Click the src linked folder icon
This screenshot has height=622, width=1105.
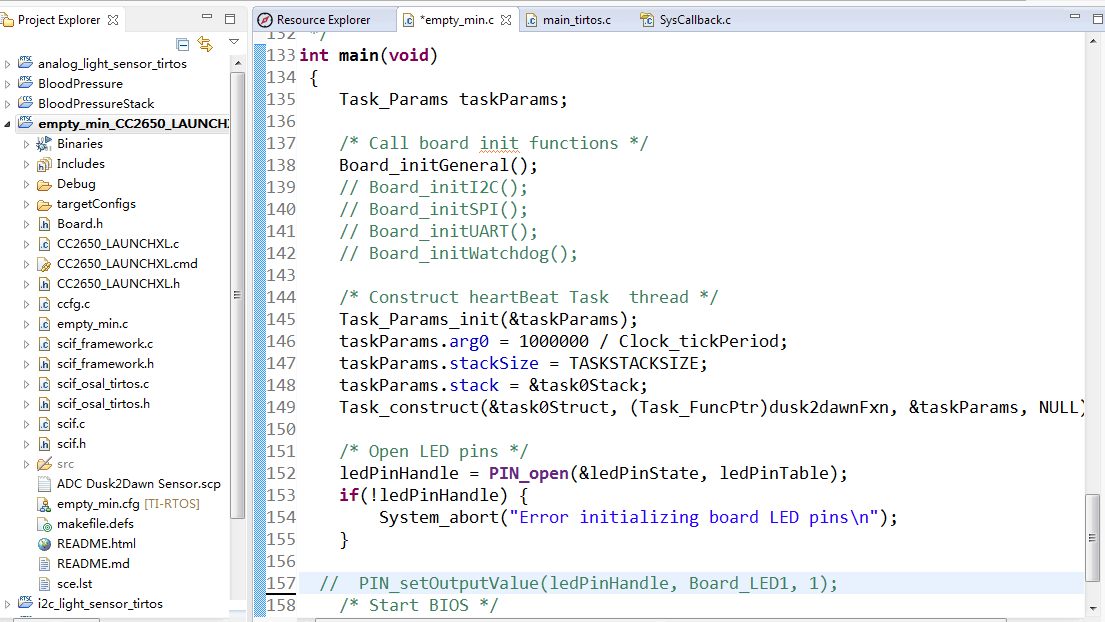(x=44, y=464)
